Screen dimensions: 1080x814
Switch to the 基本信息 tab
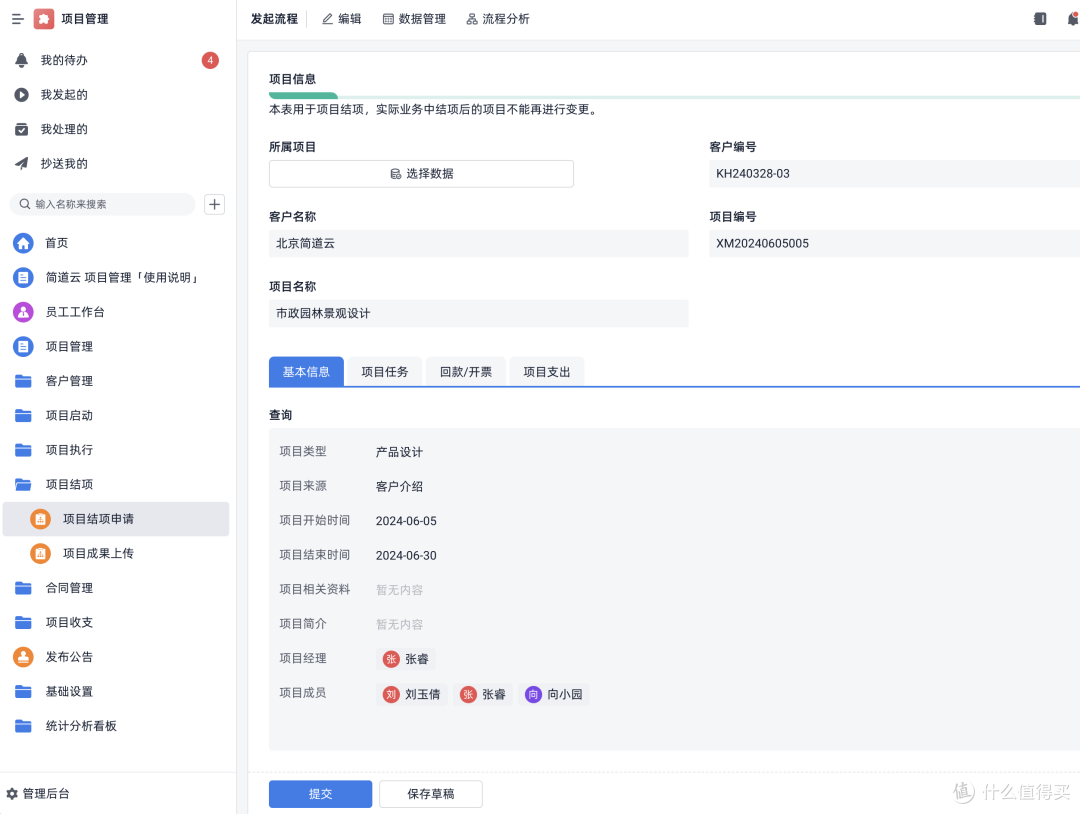pos(306,372)
